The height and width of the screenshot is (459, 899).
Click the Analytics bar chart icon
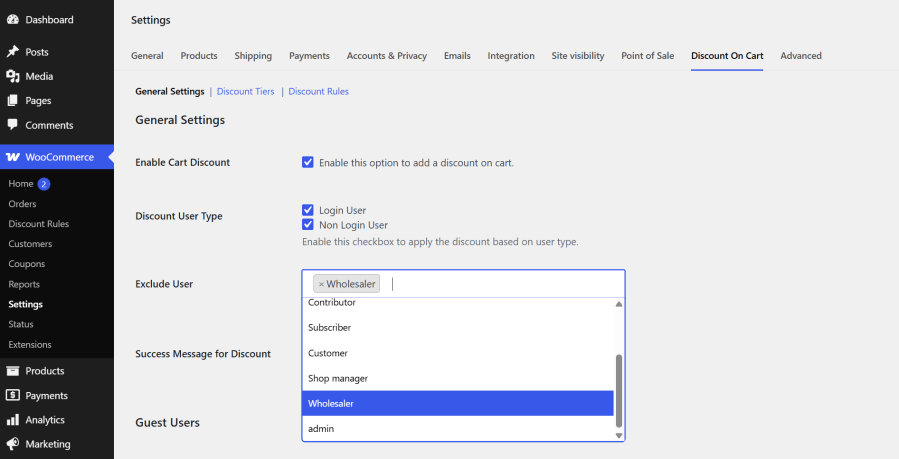tap(13, 420)
